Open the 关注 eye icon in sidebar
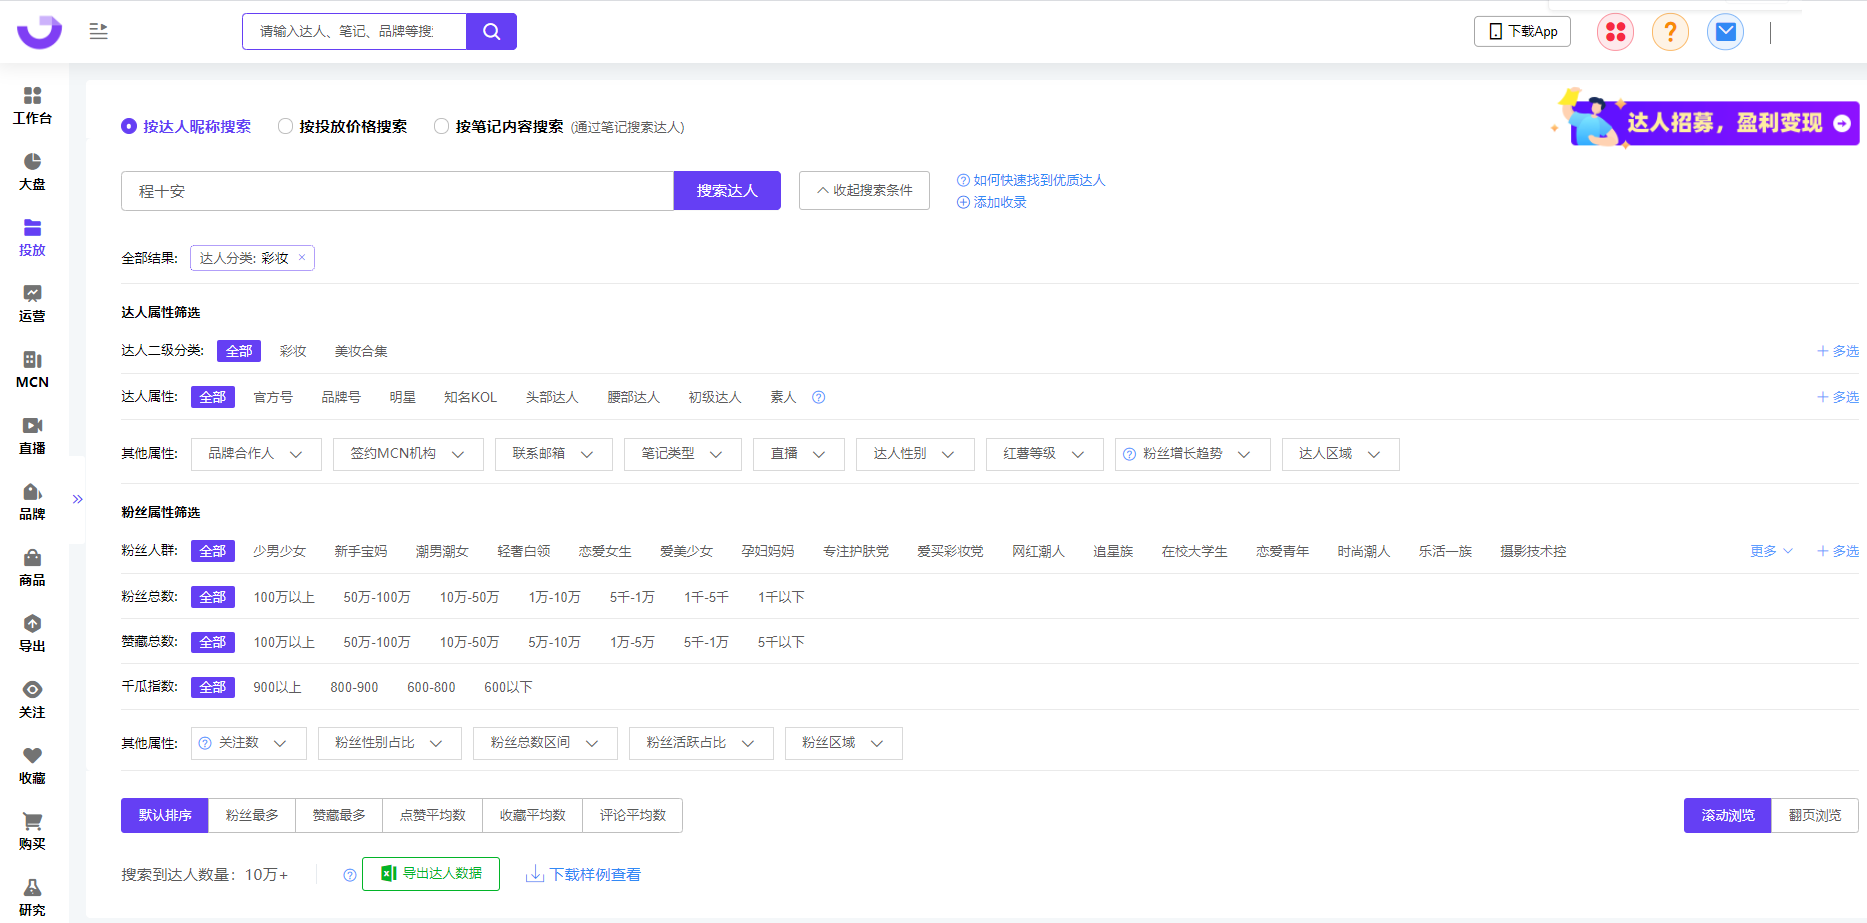This screenshot has height=923, width=1867. point(32,690)
